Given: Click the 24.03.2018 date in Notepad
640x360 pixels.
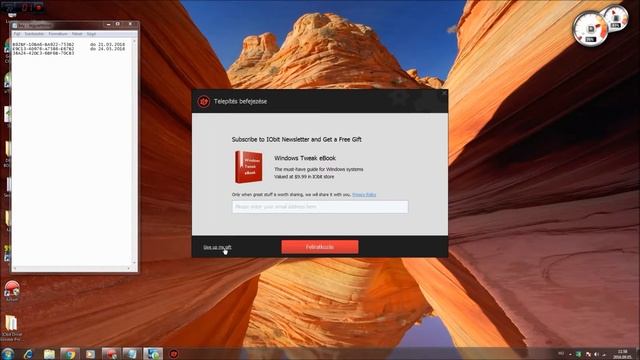Looking at the screenshot, I should [111, 49].
